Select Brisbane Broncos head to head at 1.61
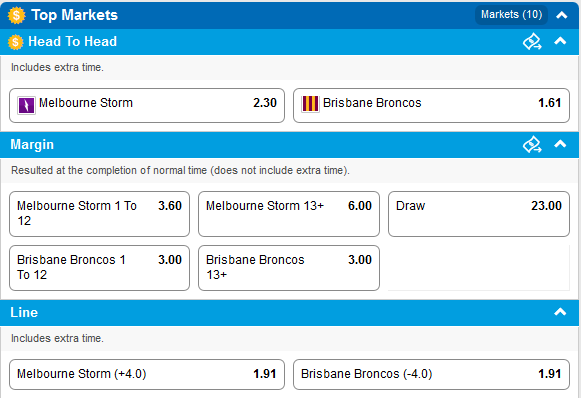The height and width of the screenshot is (398, 581). click(x=431, y=105)
